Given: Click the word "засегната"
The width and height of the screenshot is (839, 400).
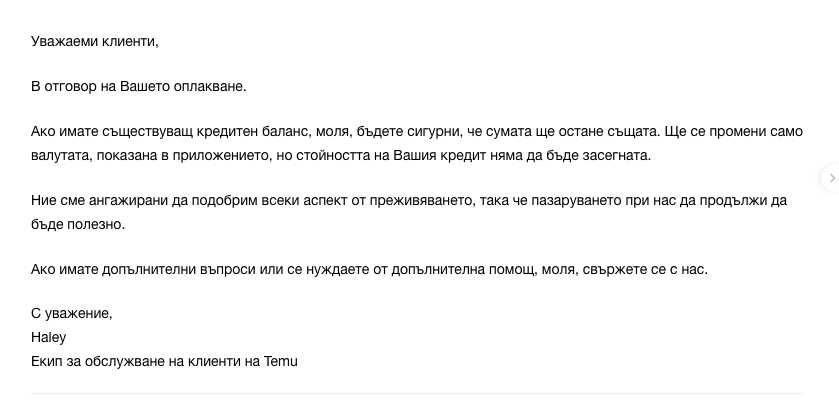Looking at the screenshot, I should click(x=616, y=156).
